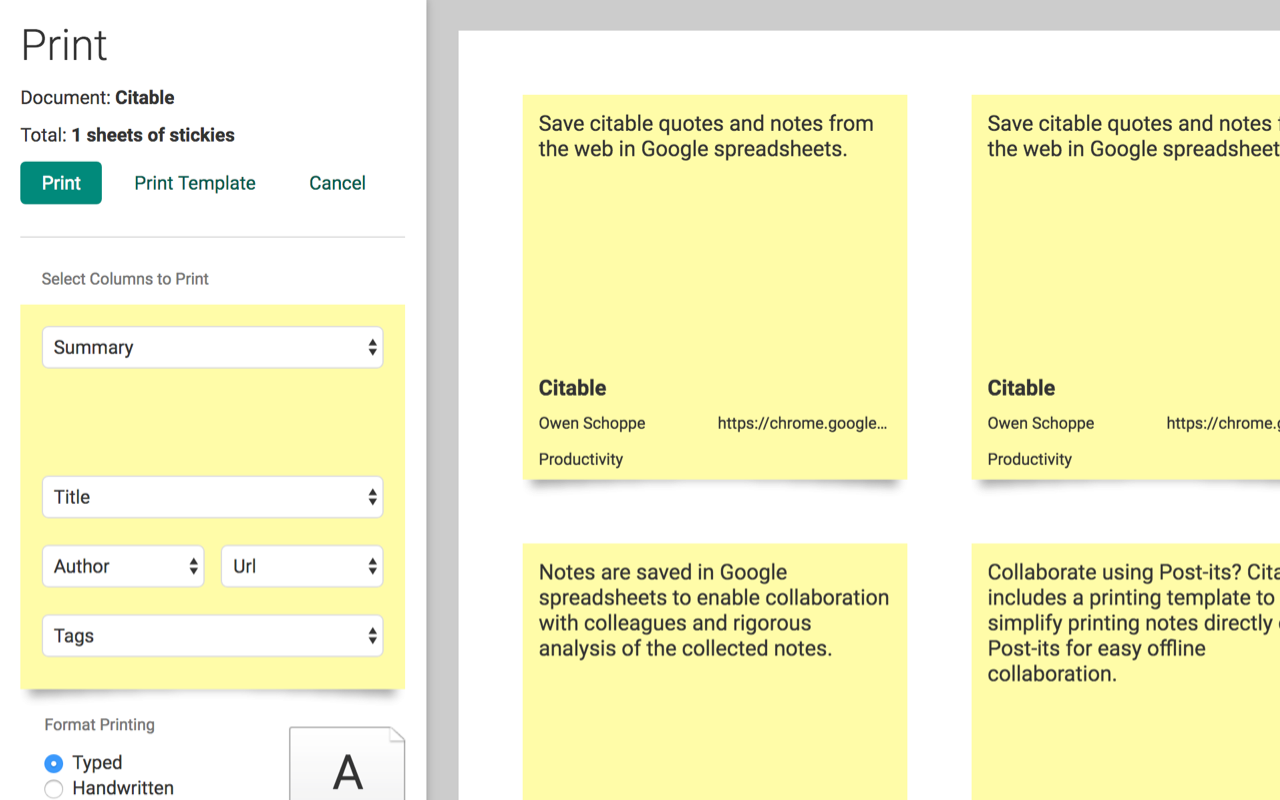This screenshot has width=1280, height=800.
Task: Open the Author column dropdown
Action: (123, 566)
